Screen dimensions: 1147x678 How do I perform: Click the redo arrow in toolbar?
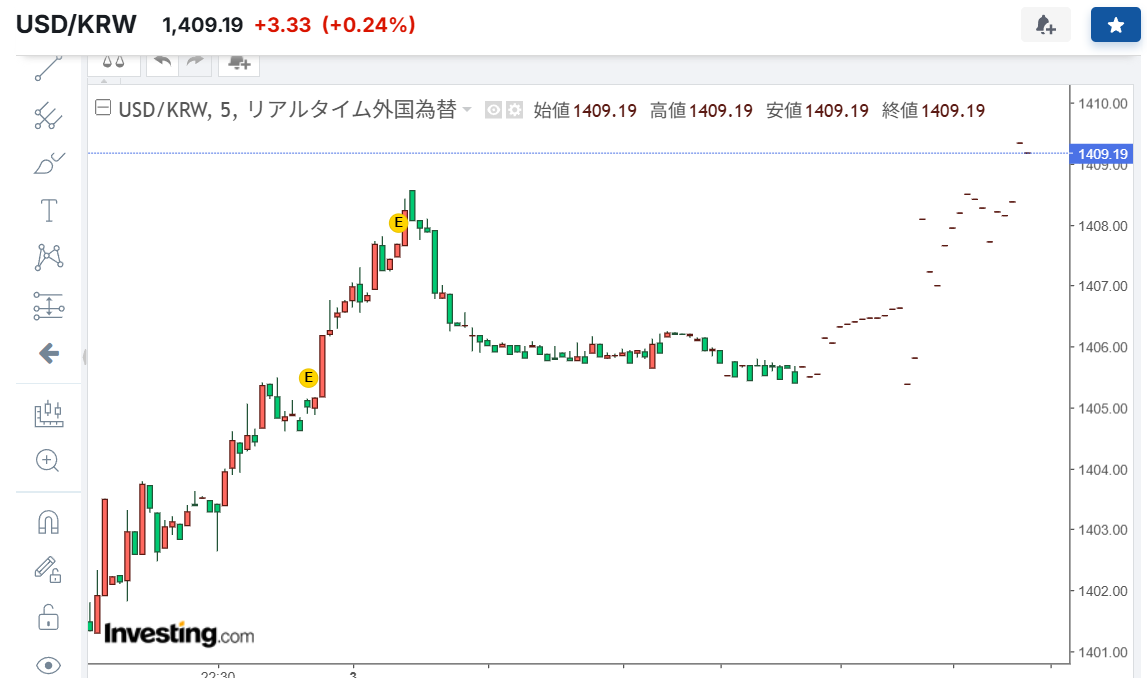click(x=195, y=62)
